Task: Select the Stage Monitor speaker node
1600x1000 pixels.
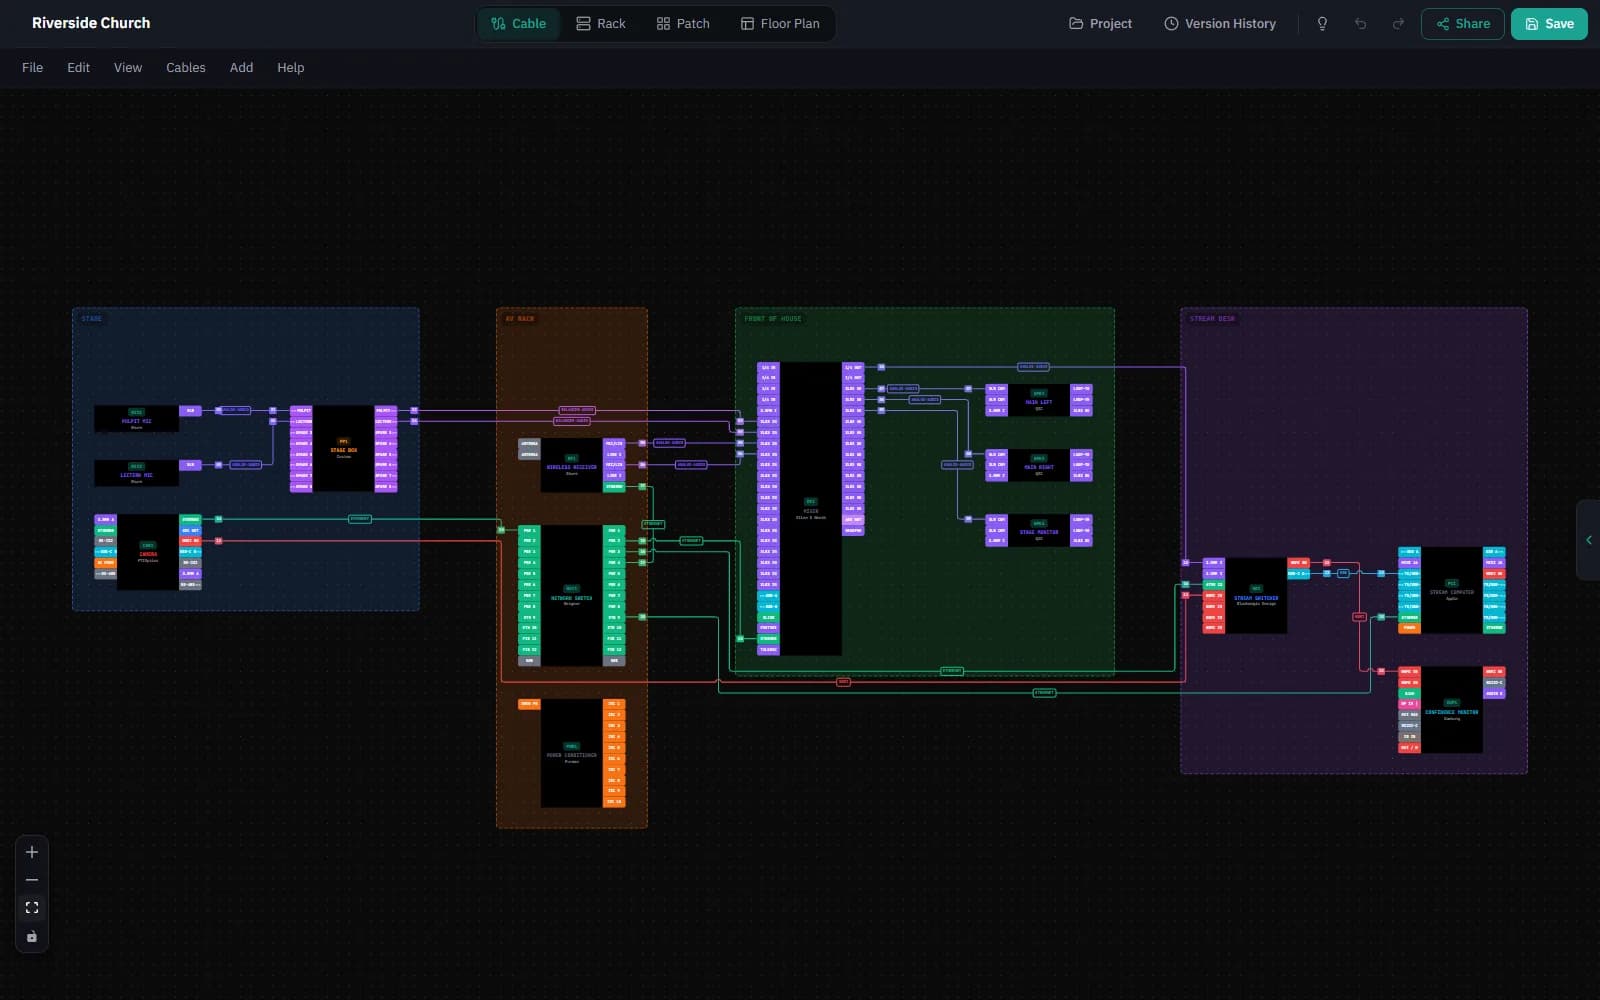Action: 1039,530
